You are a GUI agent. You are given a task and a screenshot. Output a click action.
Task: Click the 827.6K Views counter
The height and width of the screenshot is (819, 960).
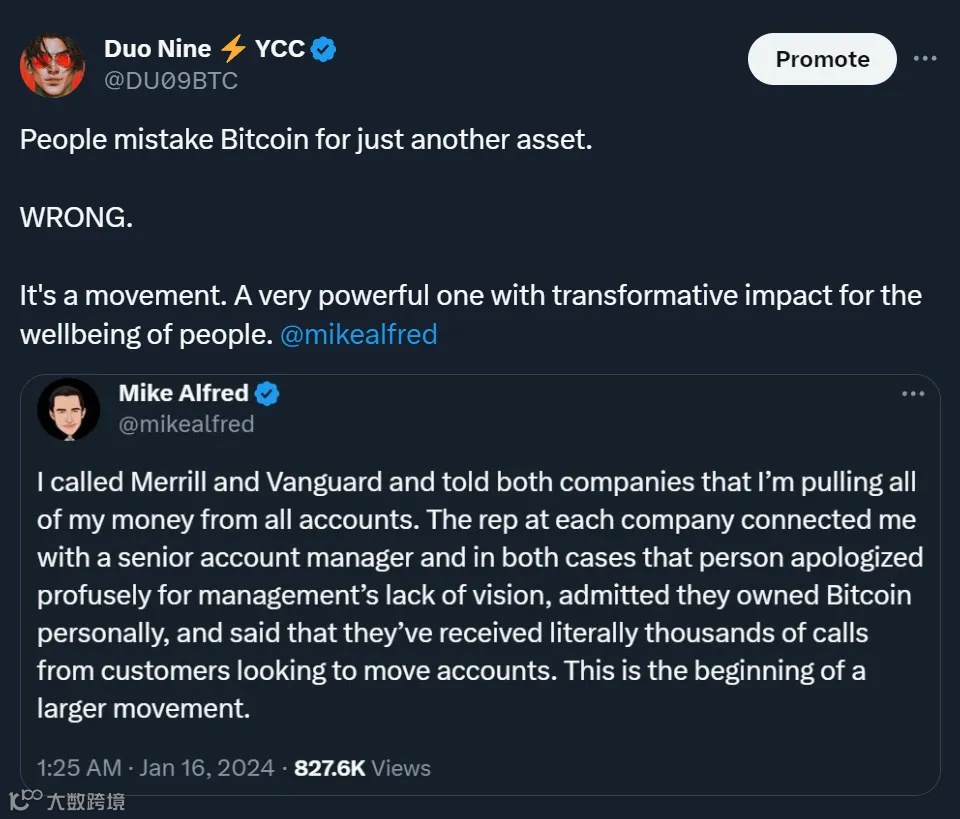[x=362, y=768]
